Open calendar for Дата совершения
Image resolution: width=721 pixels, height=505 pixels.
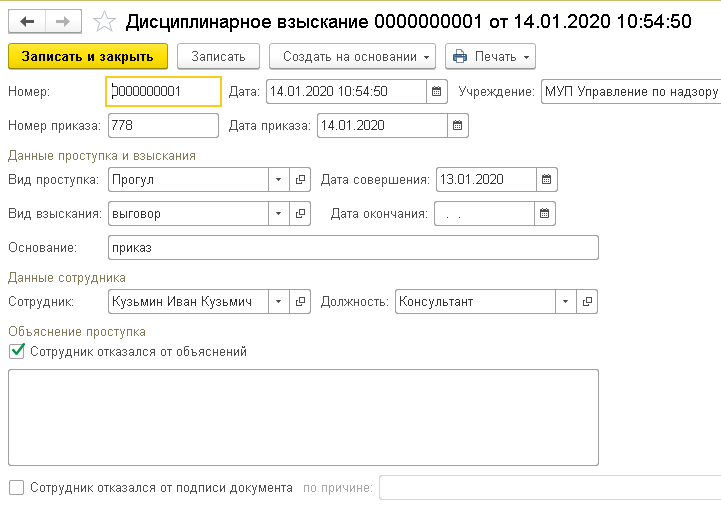(546, 180)
